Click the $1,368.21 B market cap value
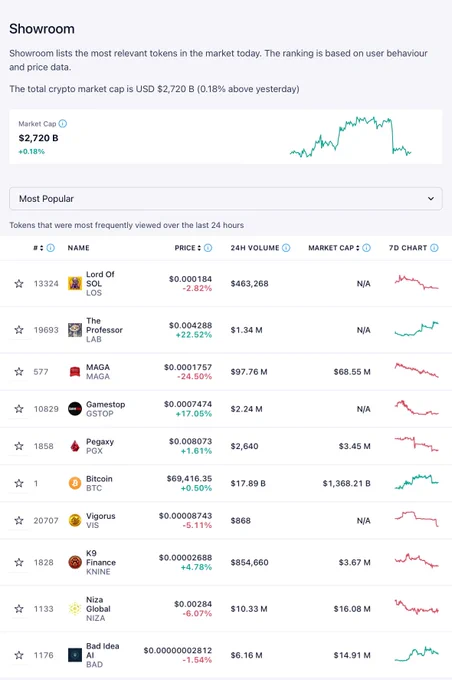The height and width of the screenshot is (680, 452). tap(346, 483)
